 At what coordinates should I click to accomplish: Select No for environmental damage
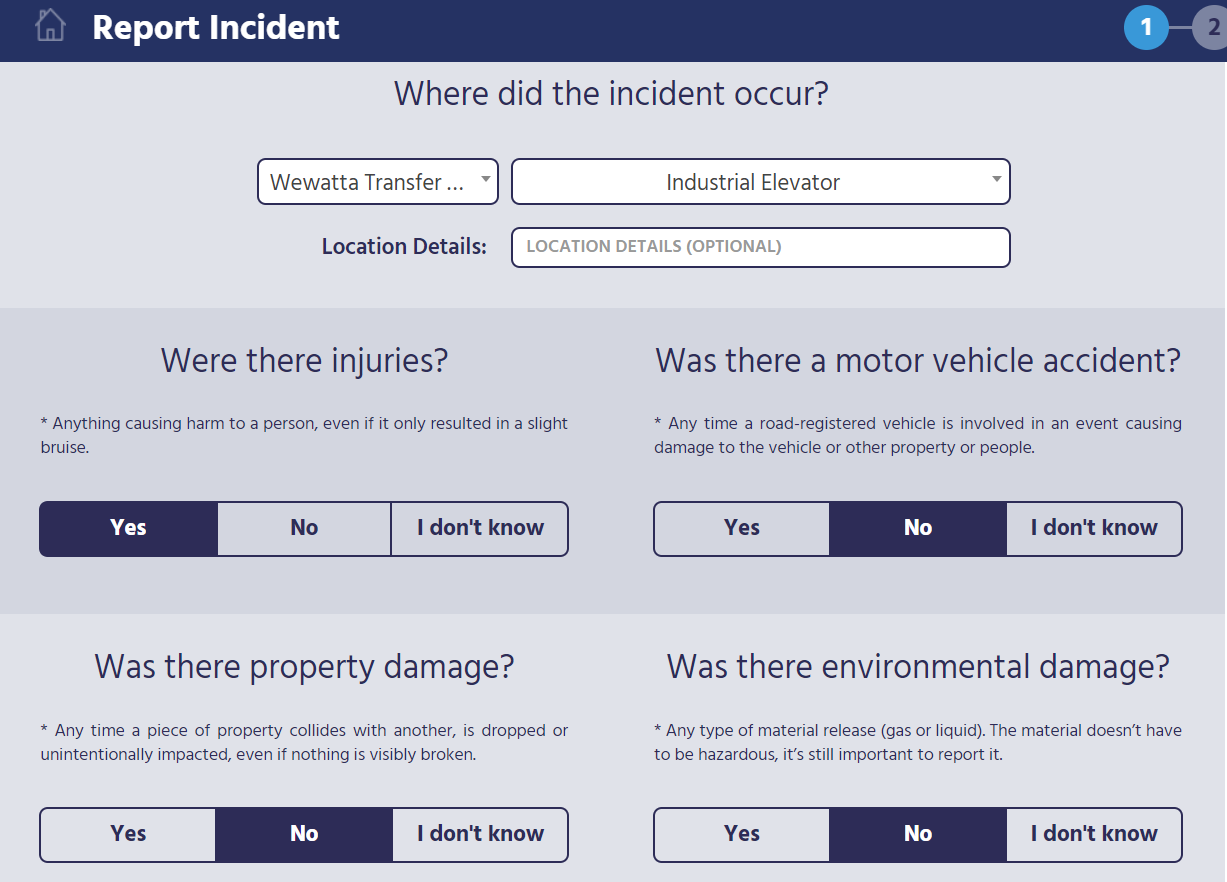click(x=918, y=834)
